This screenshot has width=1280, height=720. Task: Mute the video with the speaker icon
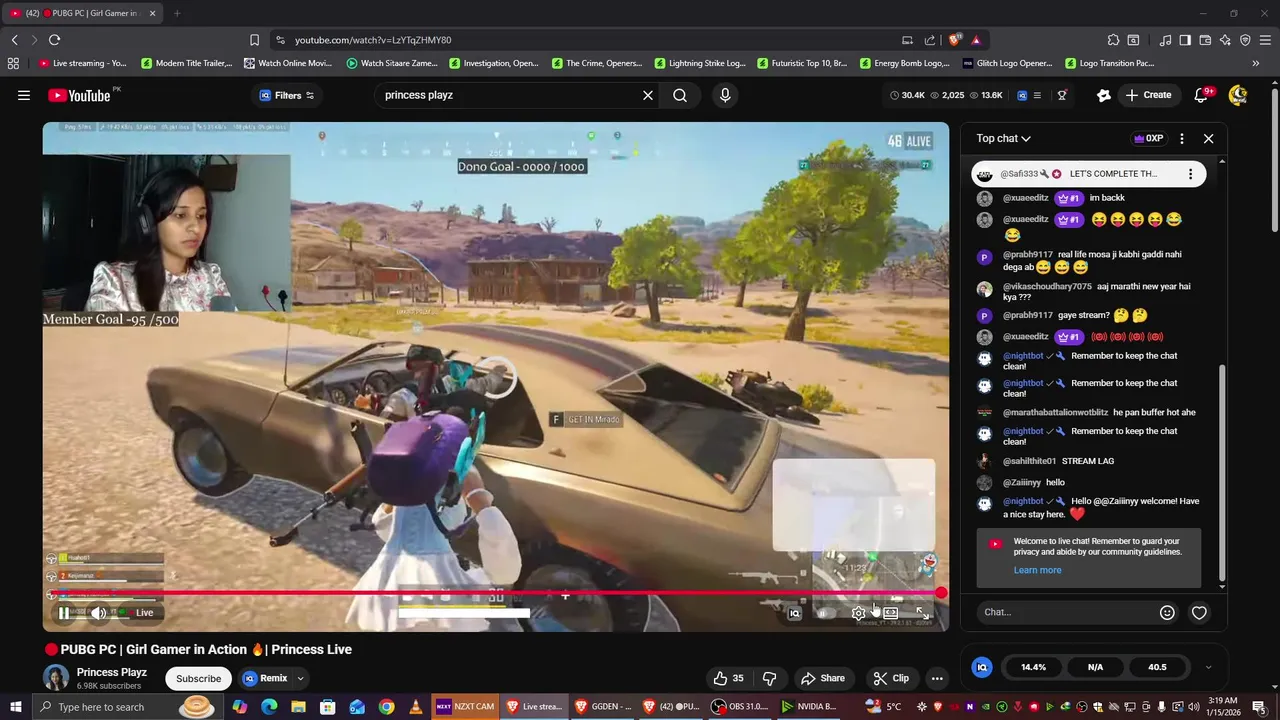click(98, 613)
